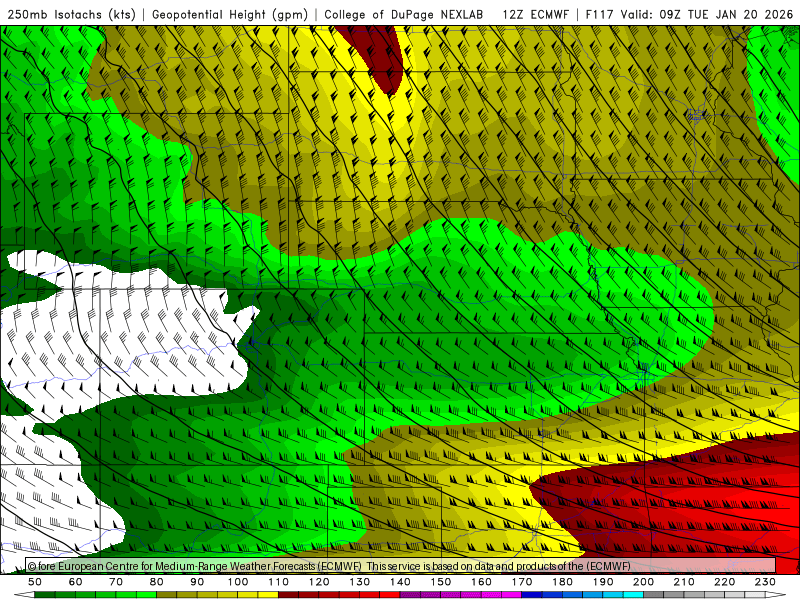This screenshot has height=600, width=800.
Task: Click the '120' label on the color scale
Action: [x=319, y=582]
